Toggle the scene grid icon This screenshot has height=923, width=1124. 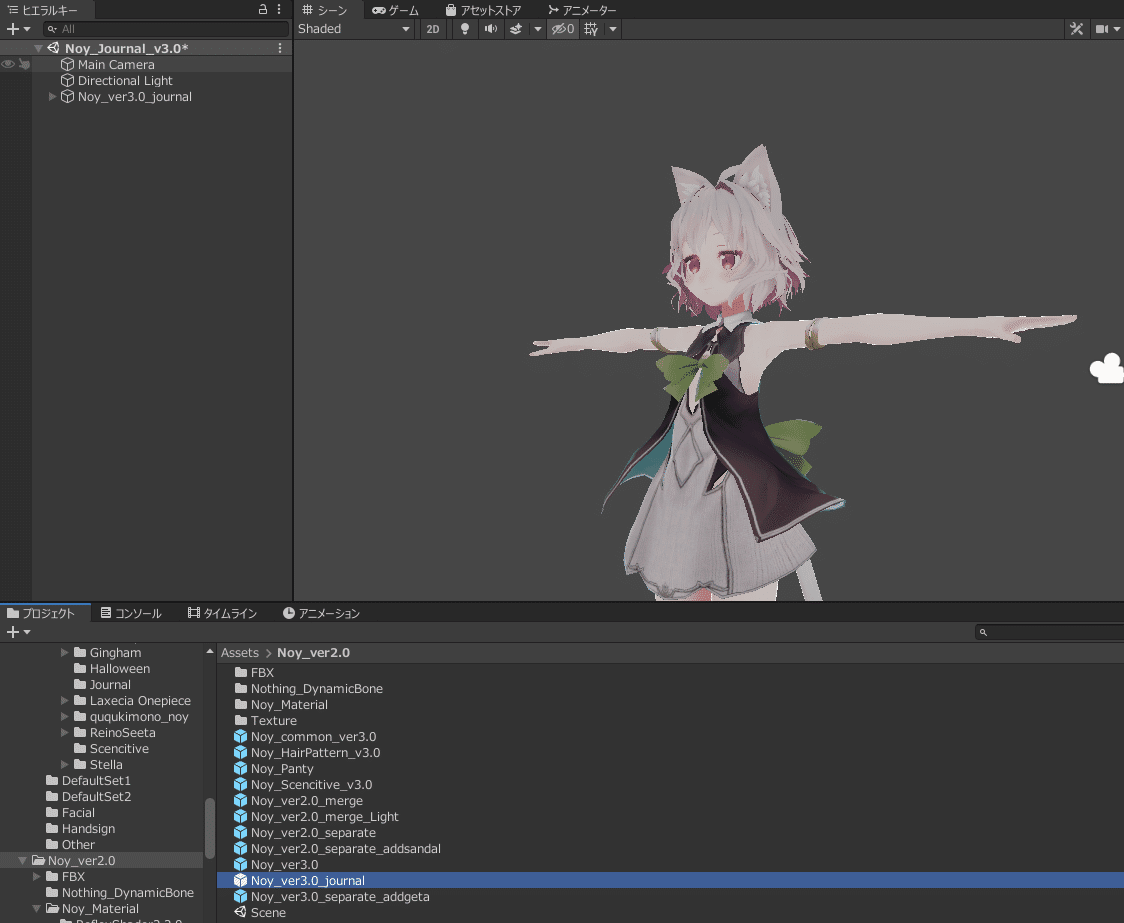591,29
